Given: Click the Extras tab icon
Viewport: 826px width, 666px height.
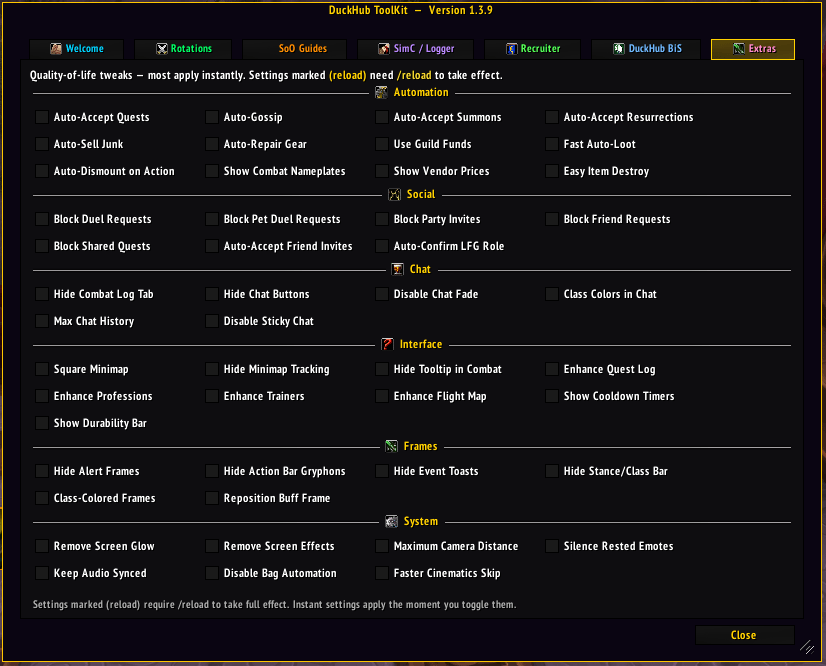Looking at the screenshot, I should (739, 49).
